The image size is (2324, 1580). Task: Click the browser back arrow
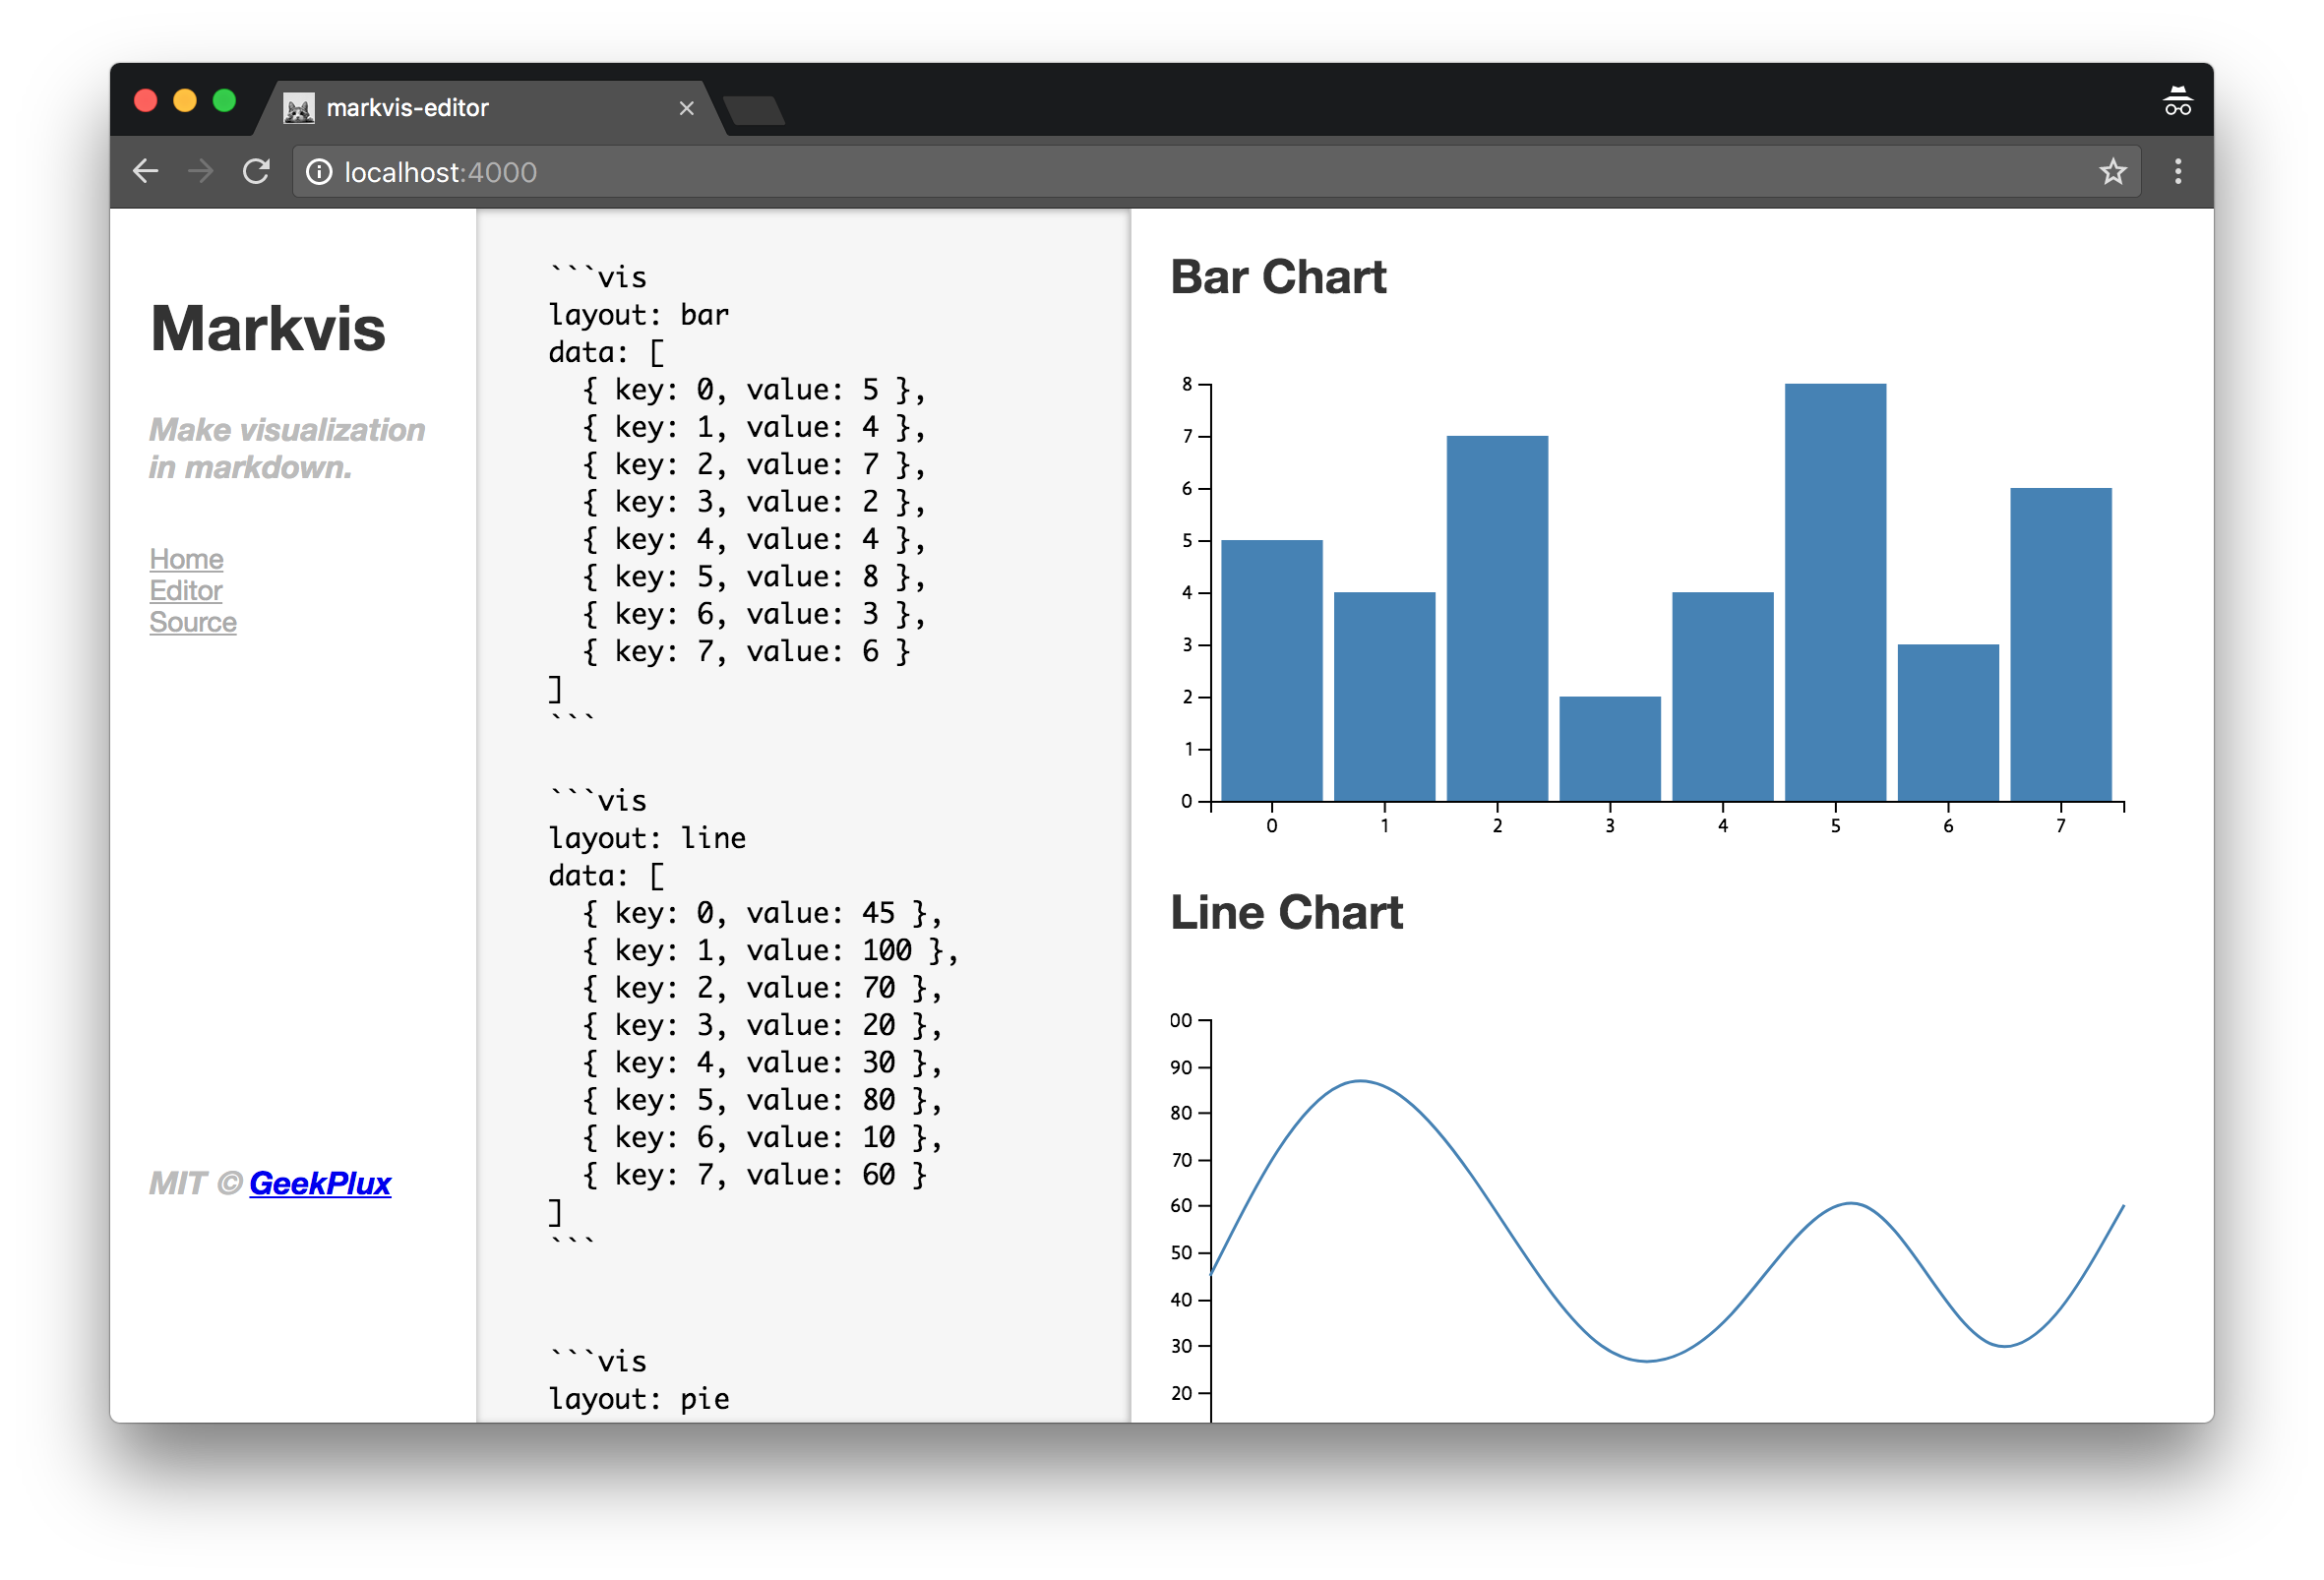click(146, 172)
